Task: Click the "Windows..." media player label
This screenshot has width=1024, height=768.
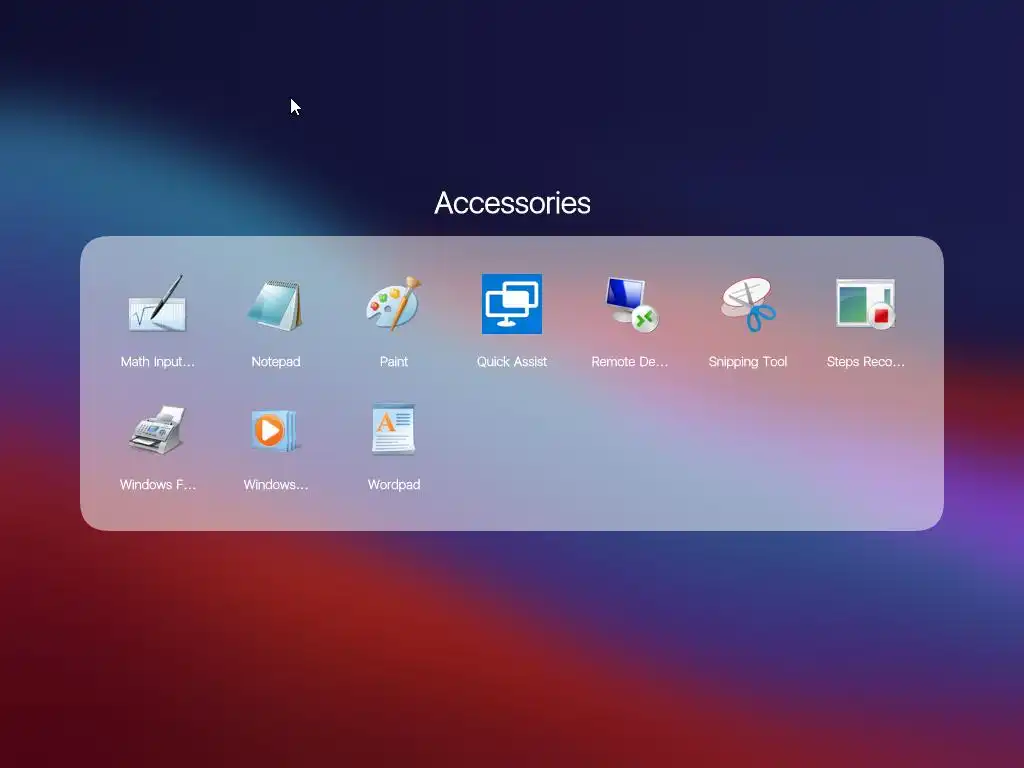Action: coord(276,485)
